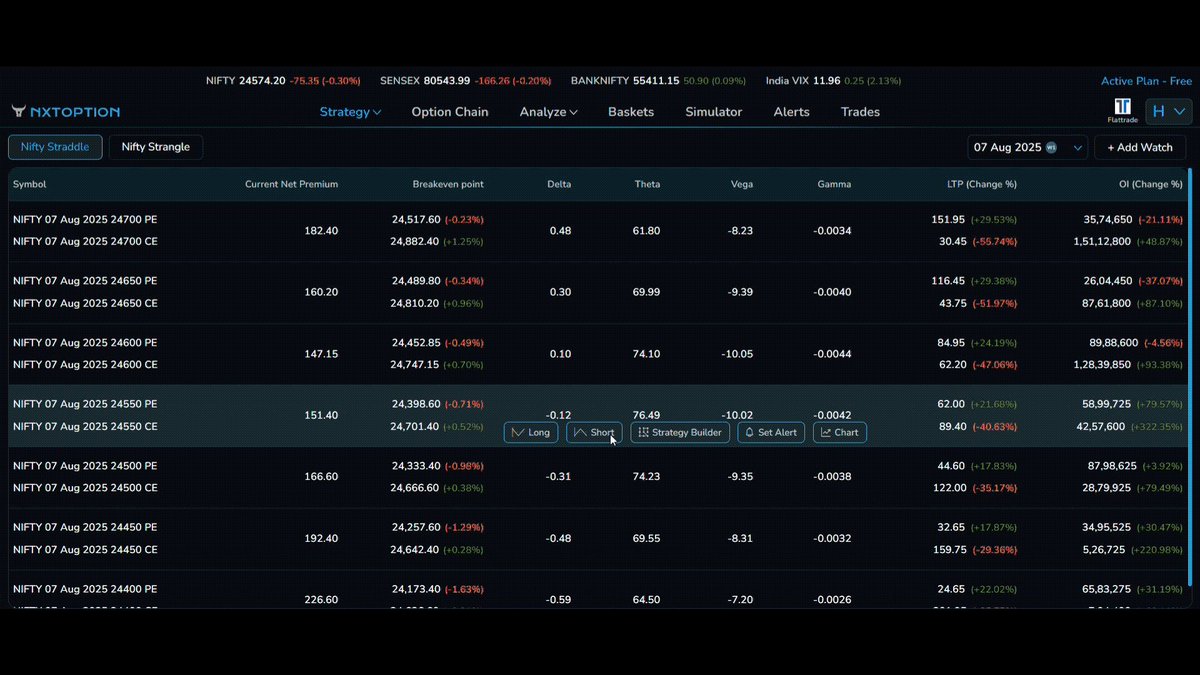Image resolution: width=1200 pixels, height=675 pixels.
Task: Click the vega value -9.39
Action: (x=739, y=292)
